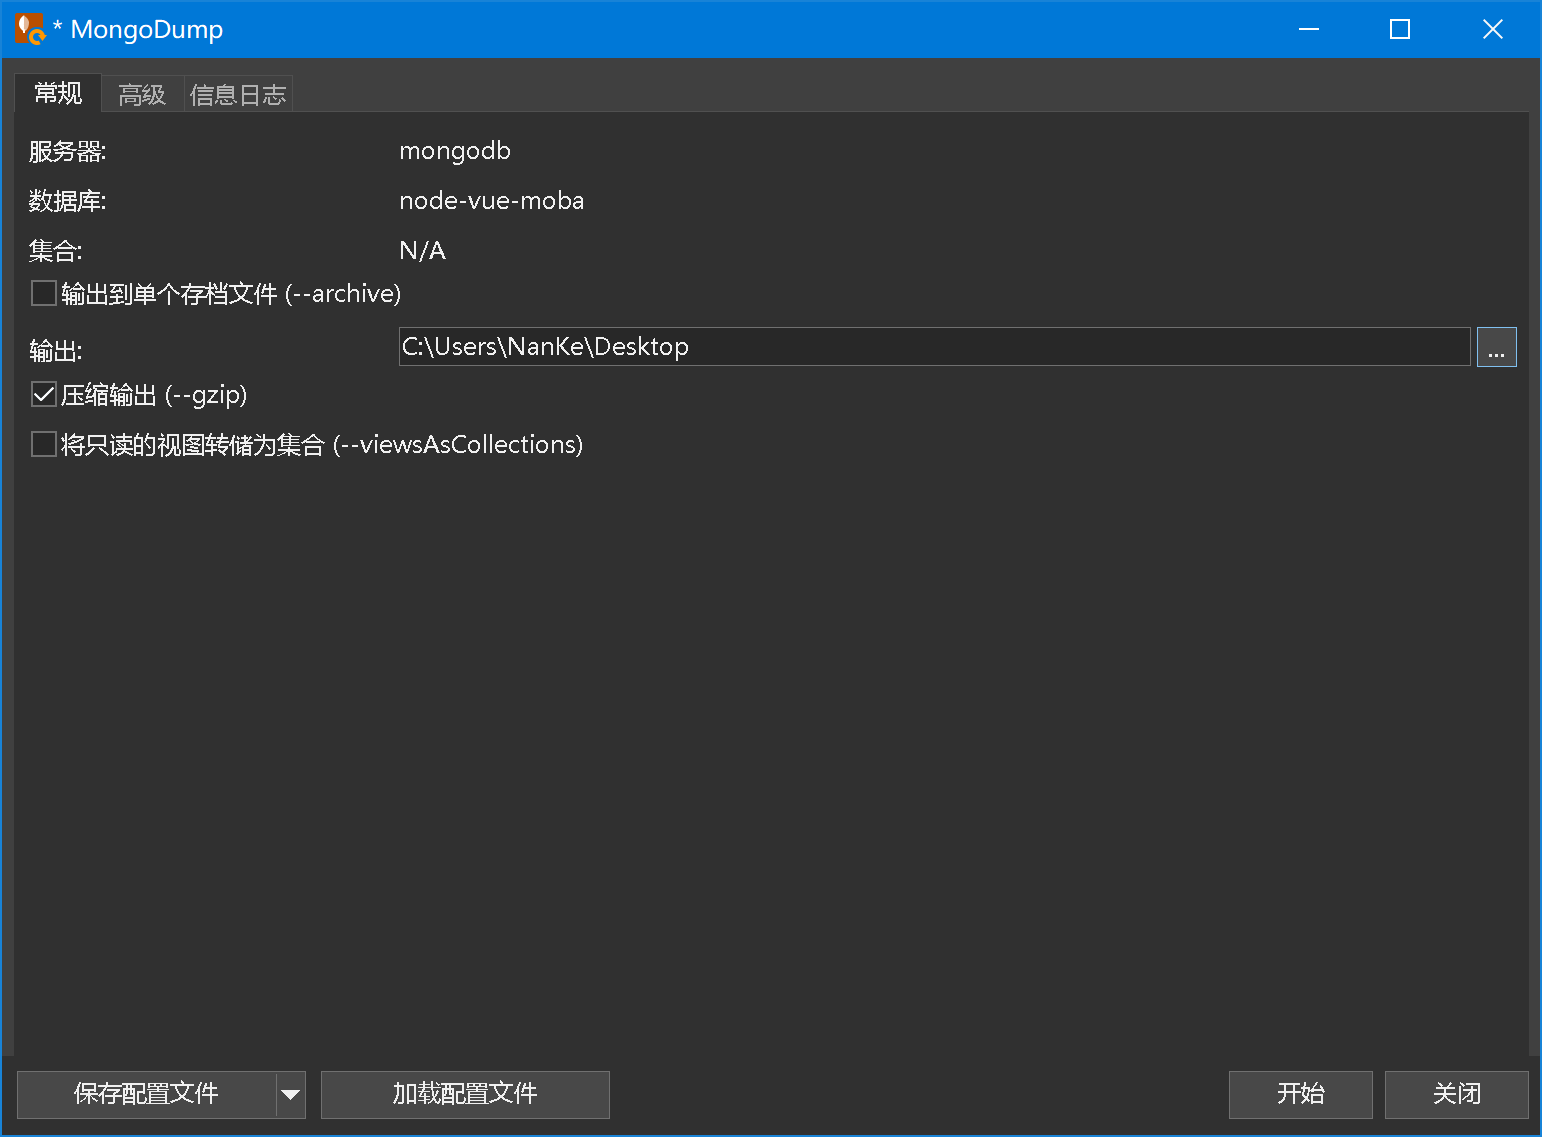Start the dump with 开始
This screenshot has height=1137, width=1542.
pos(1300,1094)
